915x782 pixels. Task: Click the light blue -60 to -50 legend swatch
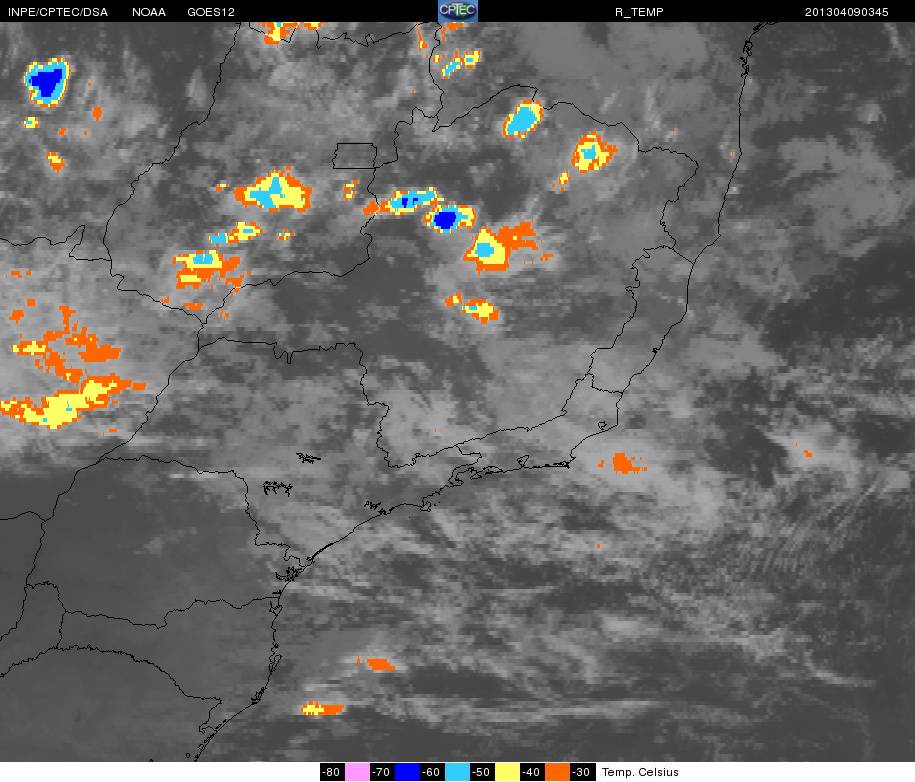tap(457, 772)
